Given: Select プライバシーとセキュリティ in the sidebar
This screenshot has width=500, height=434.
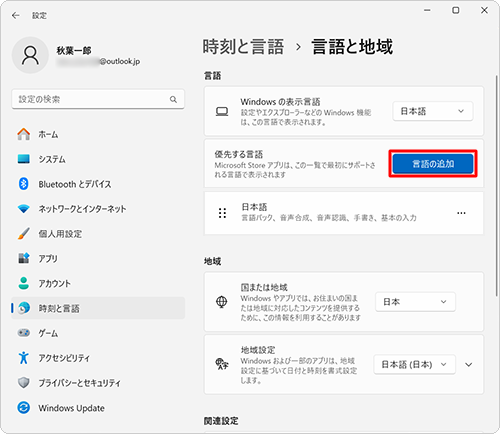Looking at the screenshot, I should click(x=98, y=383).
